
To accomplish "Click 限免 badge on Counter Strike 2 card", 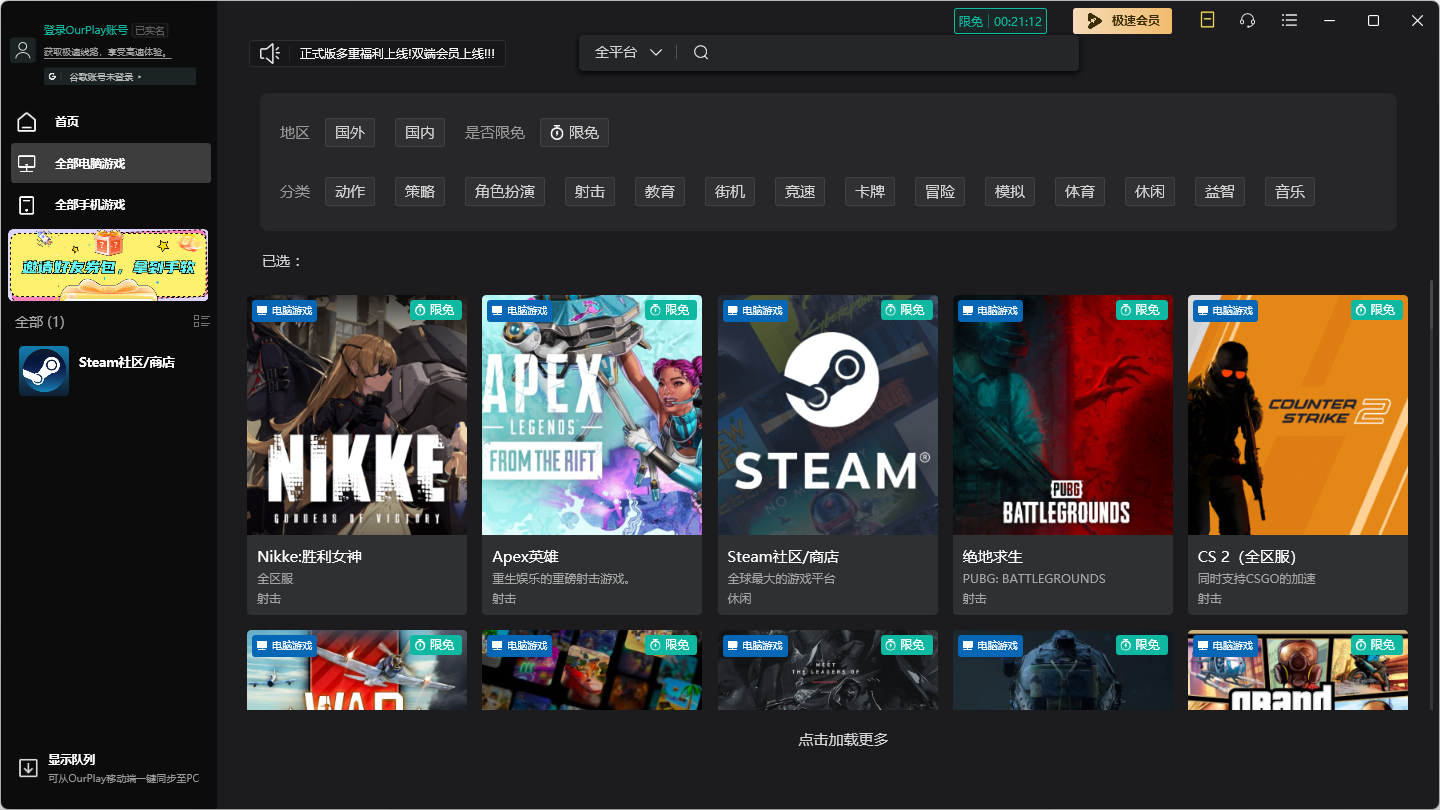I will [1377, 310].
